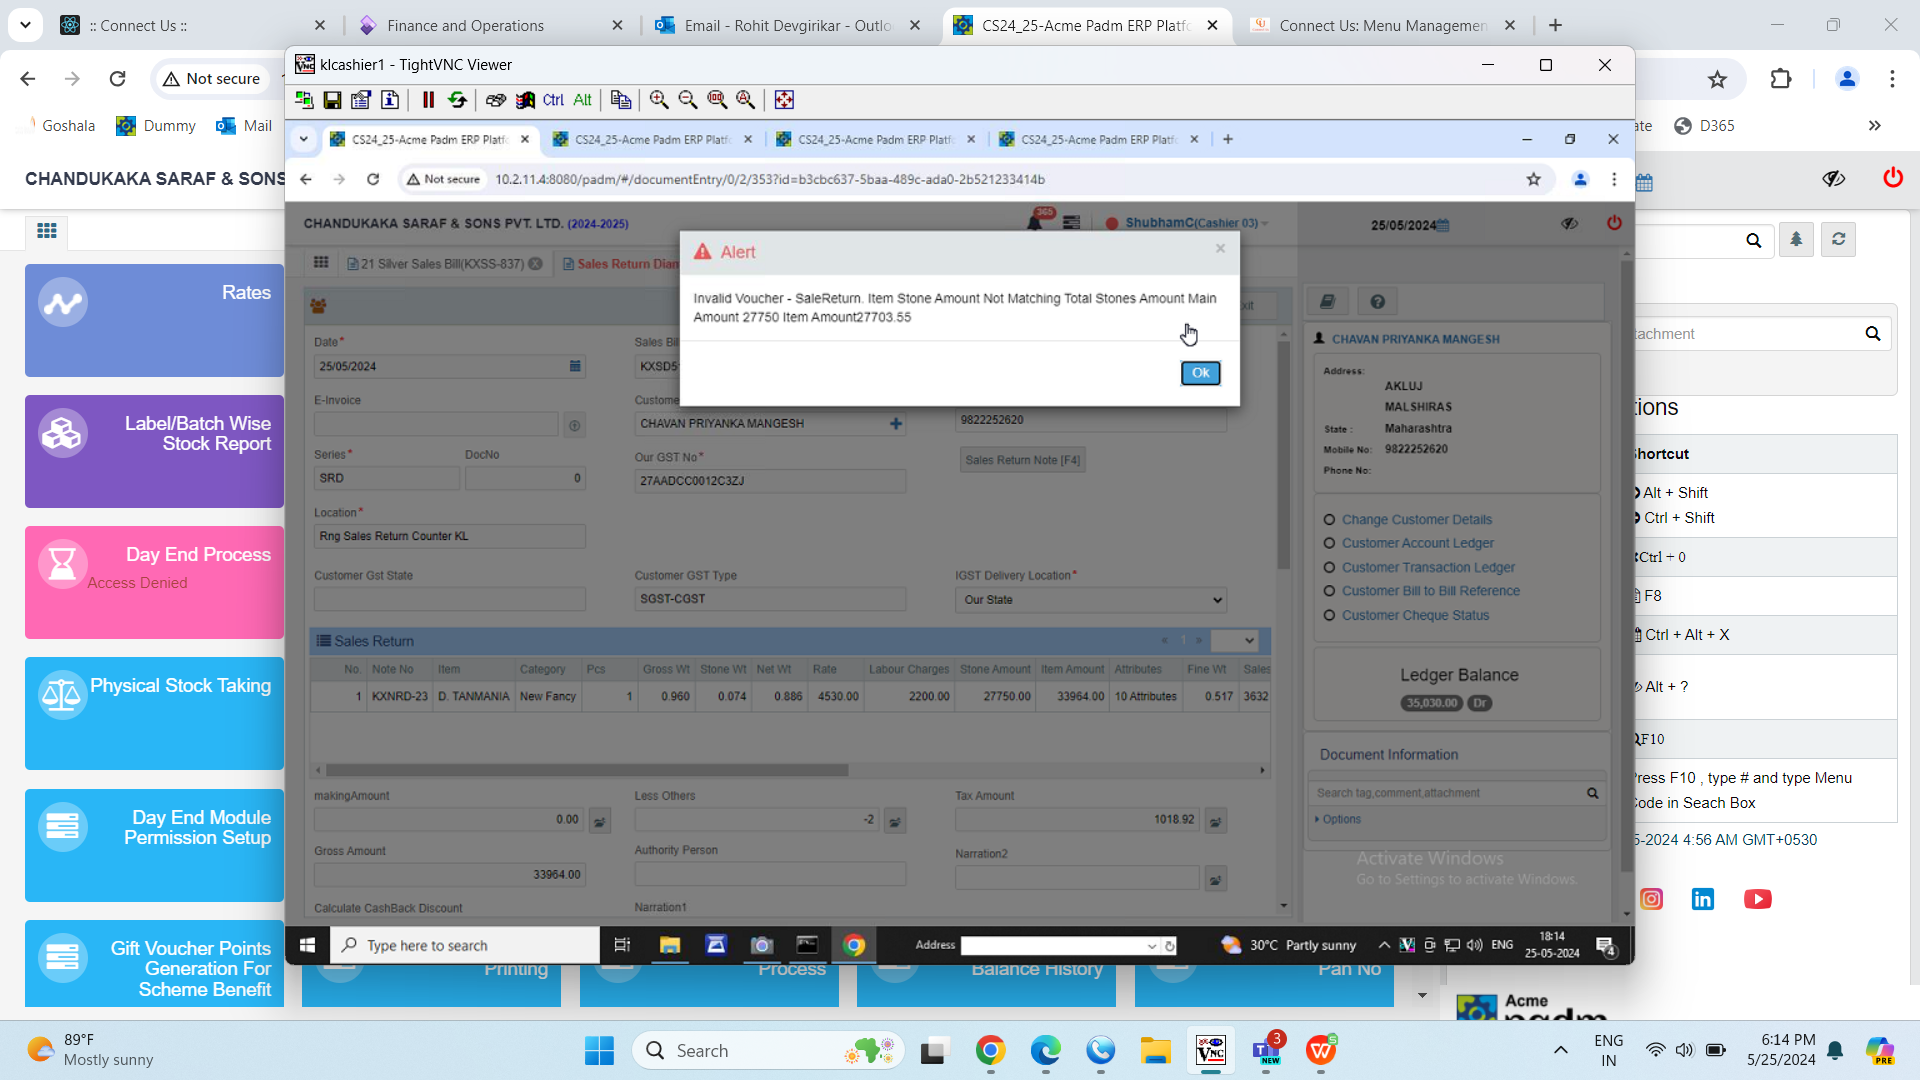This screenshot has height=1080, width=1920.
Task: Open Label/Batch Wise Stock Report tile
Action: [154, 451]
